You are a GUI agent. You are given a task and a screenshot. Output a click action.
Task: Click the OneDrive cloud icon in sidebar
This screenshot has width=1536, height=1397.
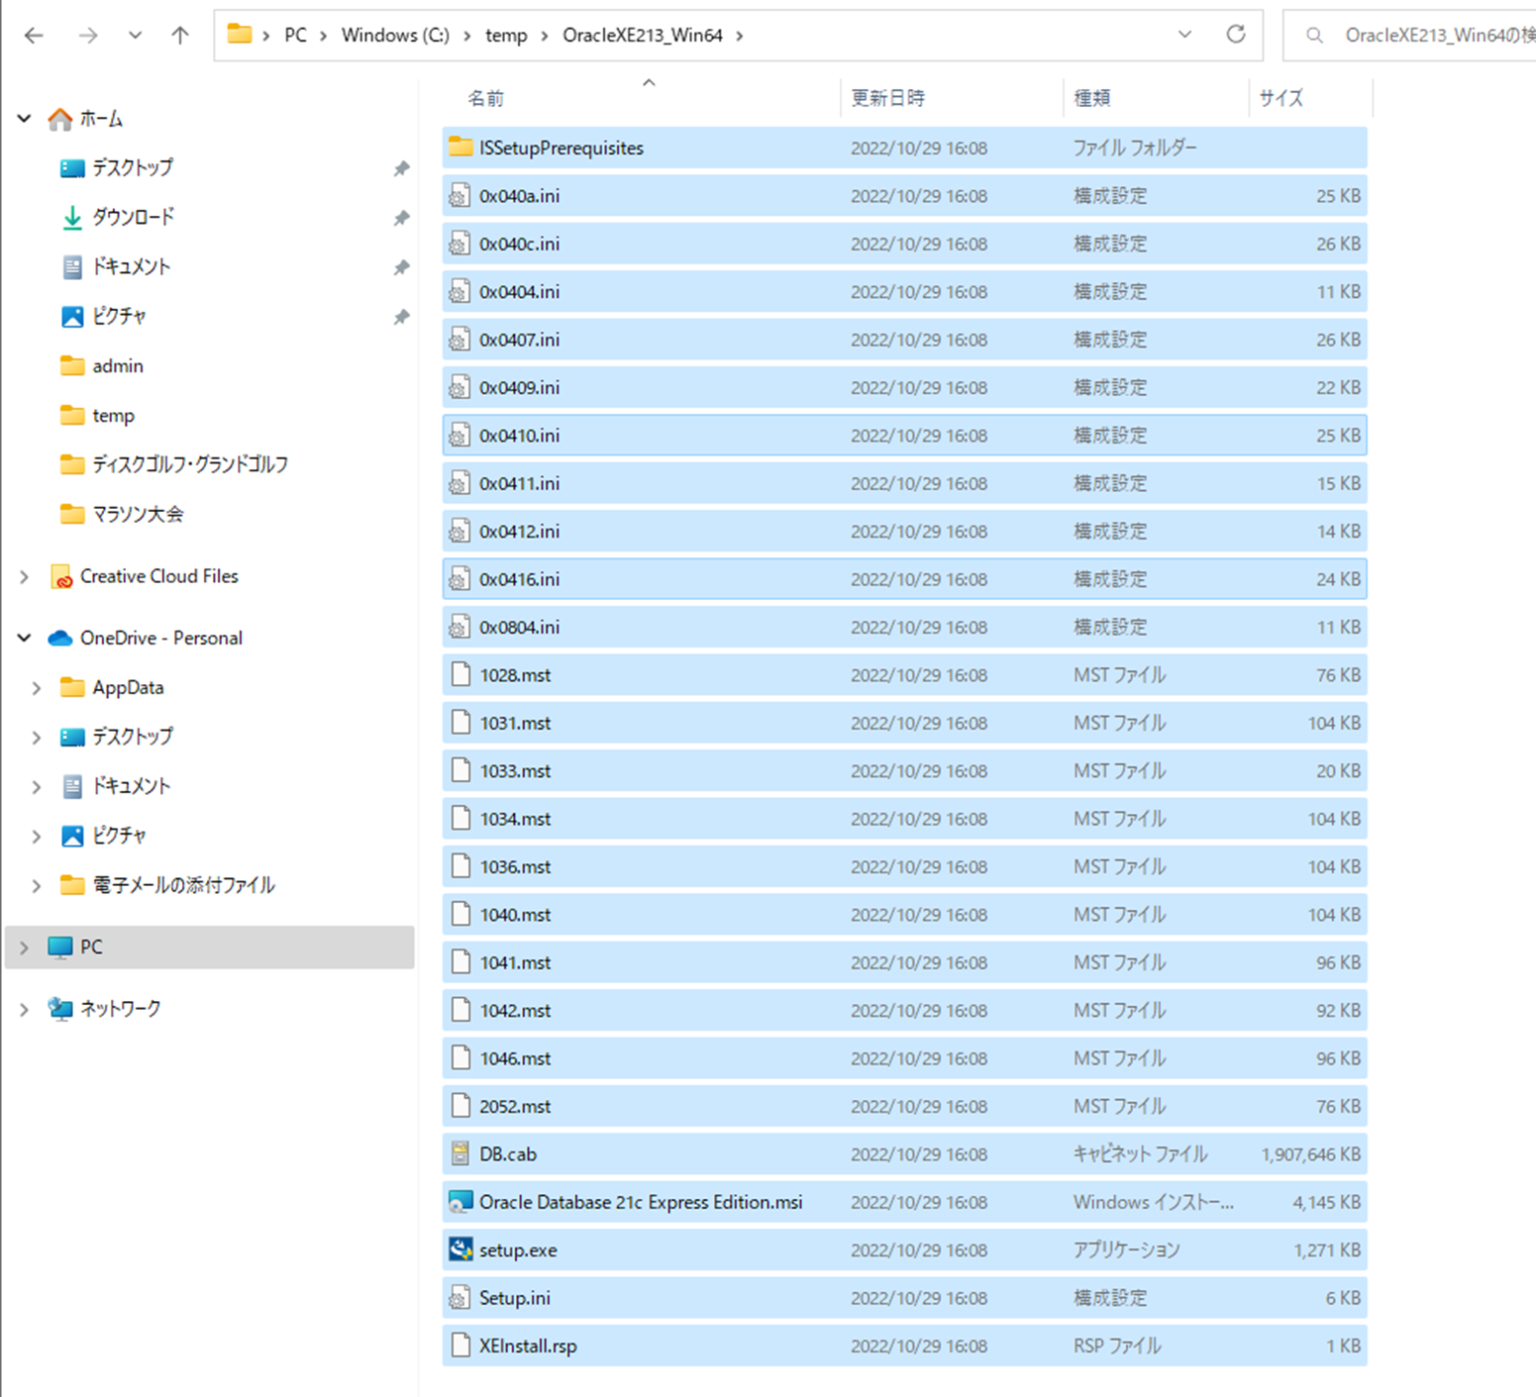[x=60, y=638]
